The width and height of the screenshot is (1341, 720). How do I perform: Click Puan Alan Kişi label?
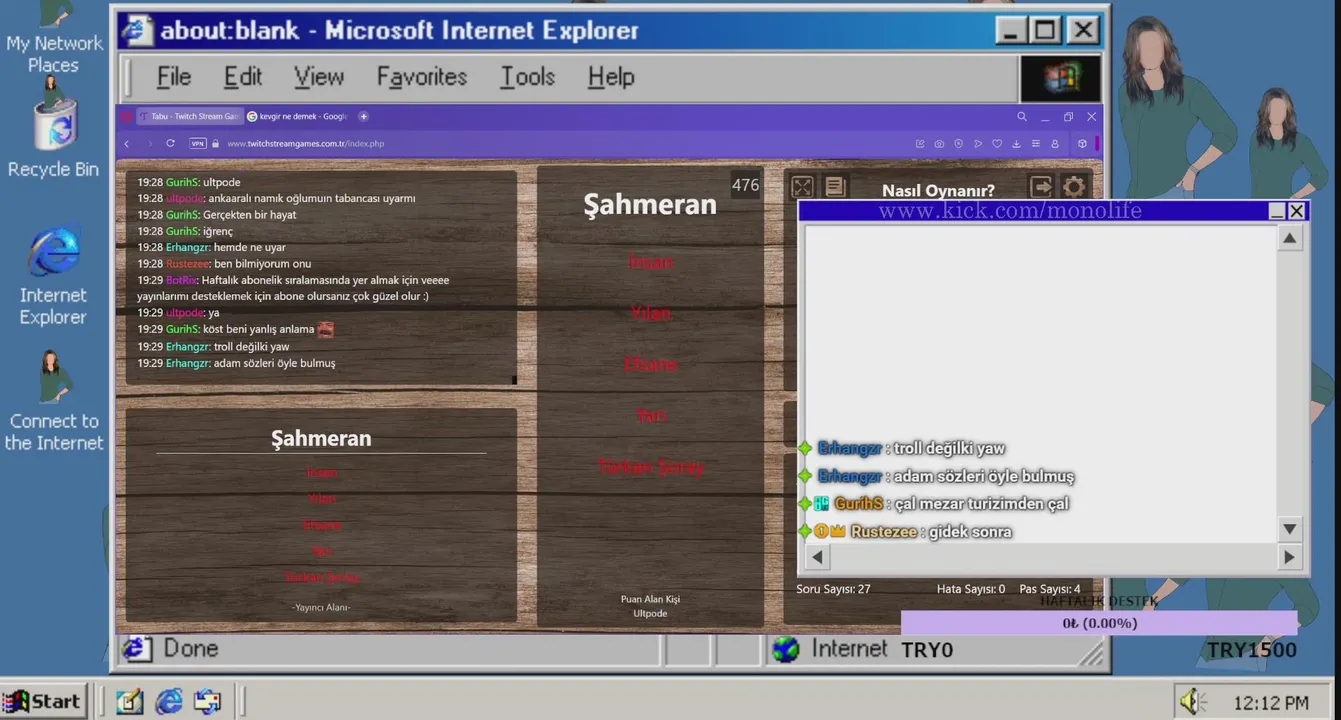coord(650,599)
